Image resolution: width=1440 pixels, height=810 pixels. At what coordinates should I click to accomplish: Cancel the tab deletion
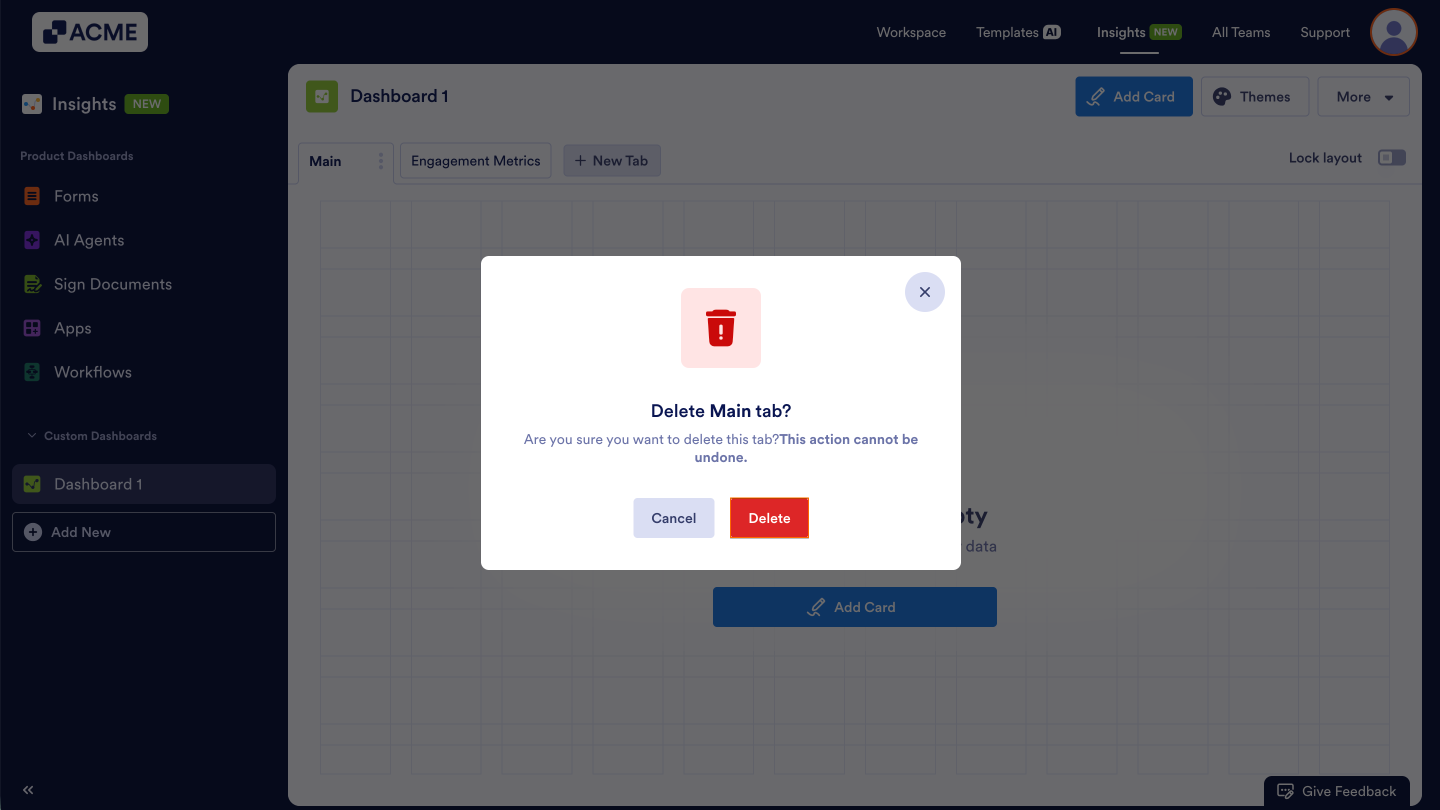click(673, 518)
